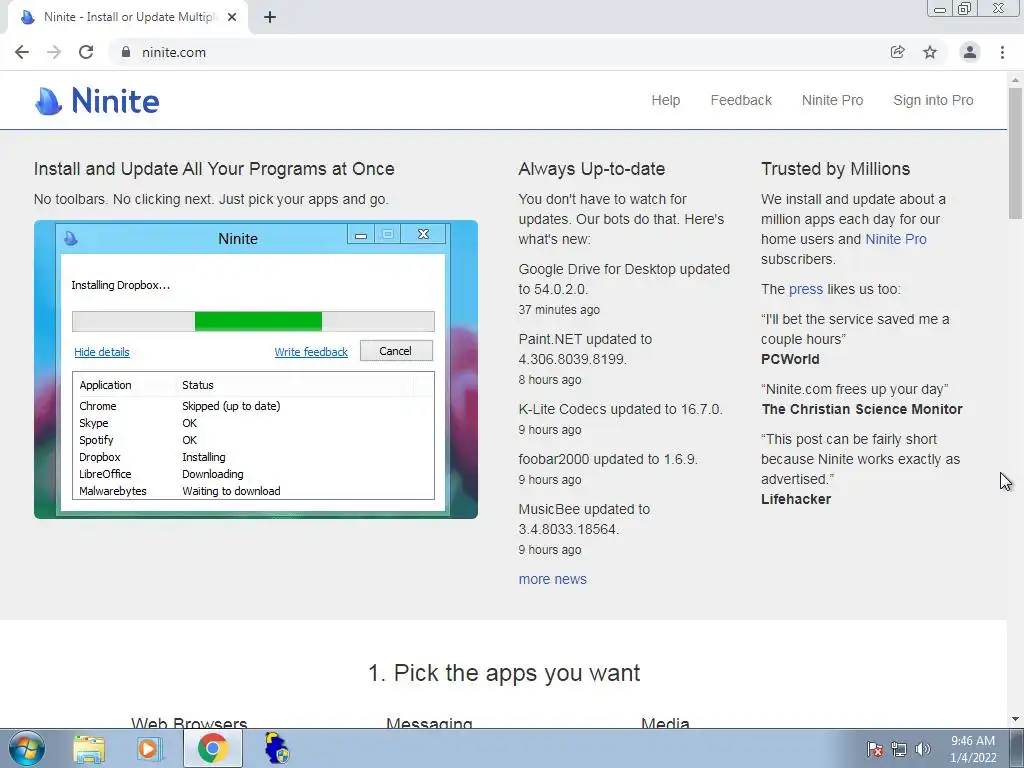1024x768 pixels.
Task: Click the scrollbar up arrow
Action: 1016,80
